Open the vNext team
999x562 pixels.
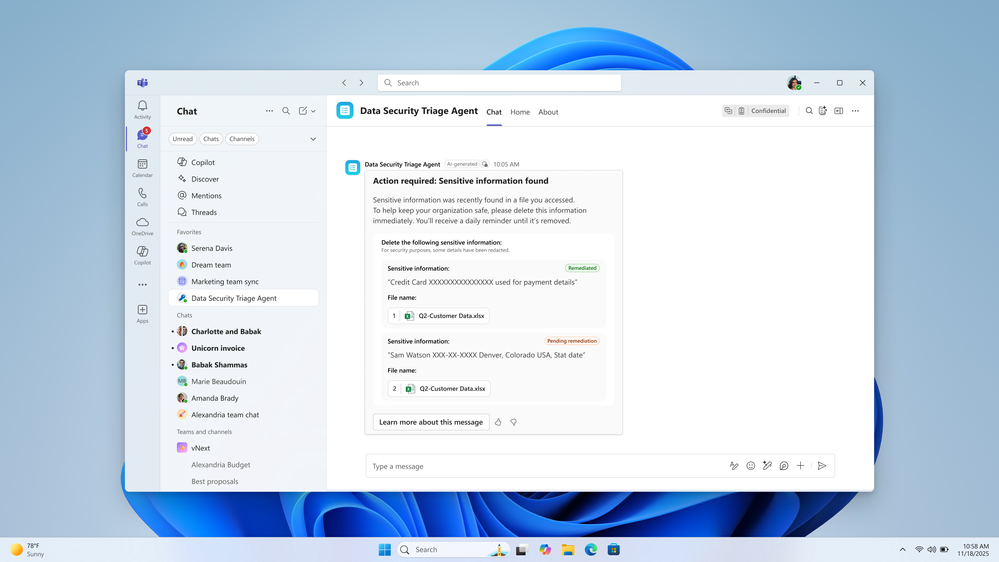coord(244,448)
